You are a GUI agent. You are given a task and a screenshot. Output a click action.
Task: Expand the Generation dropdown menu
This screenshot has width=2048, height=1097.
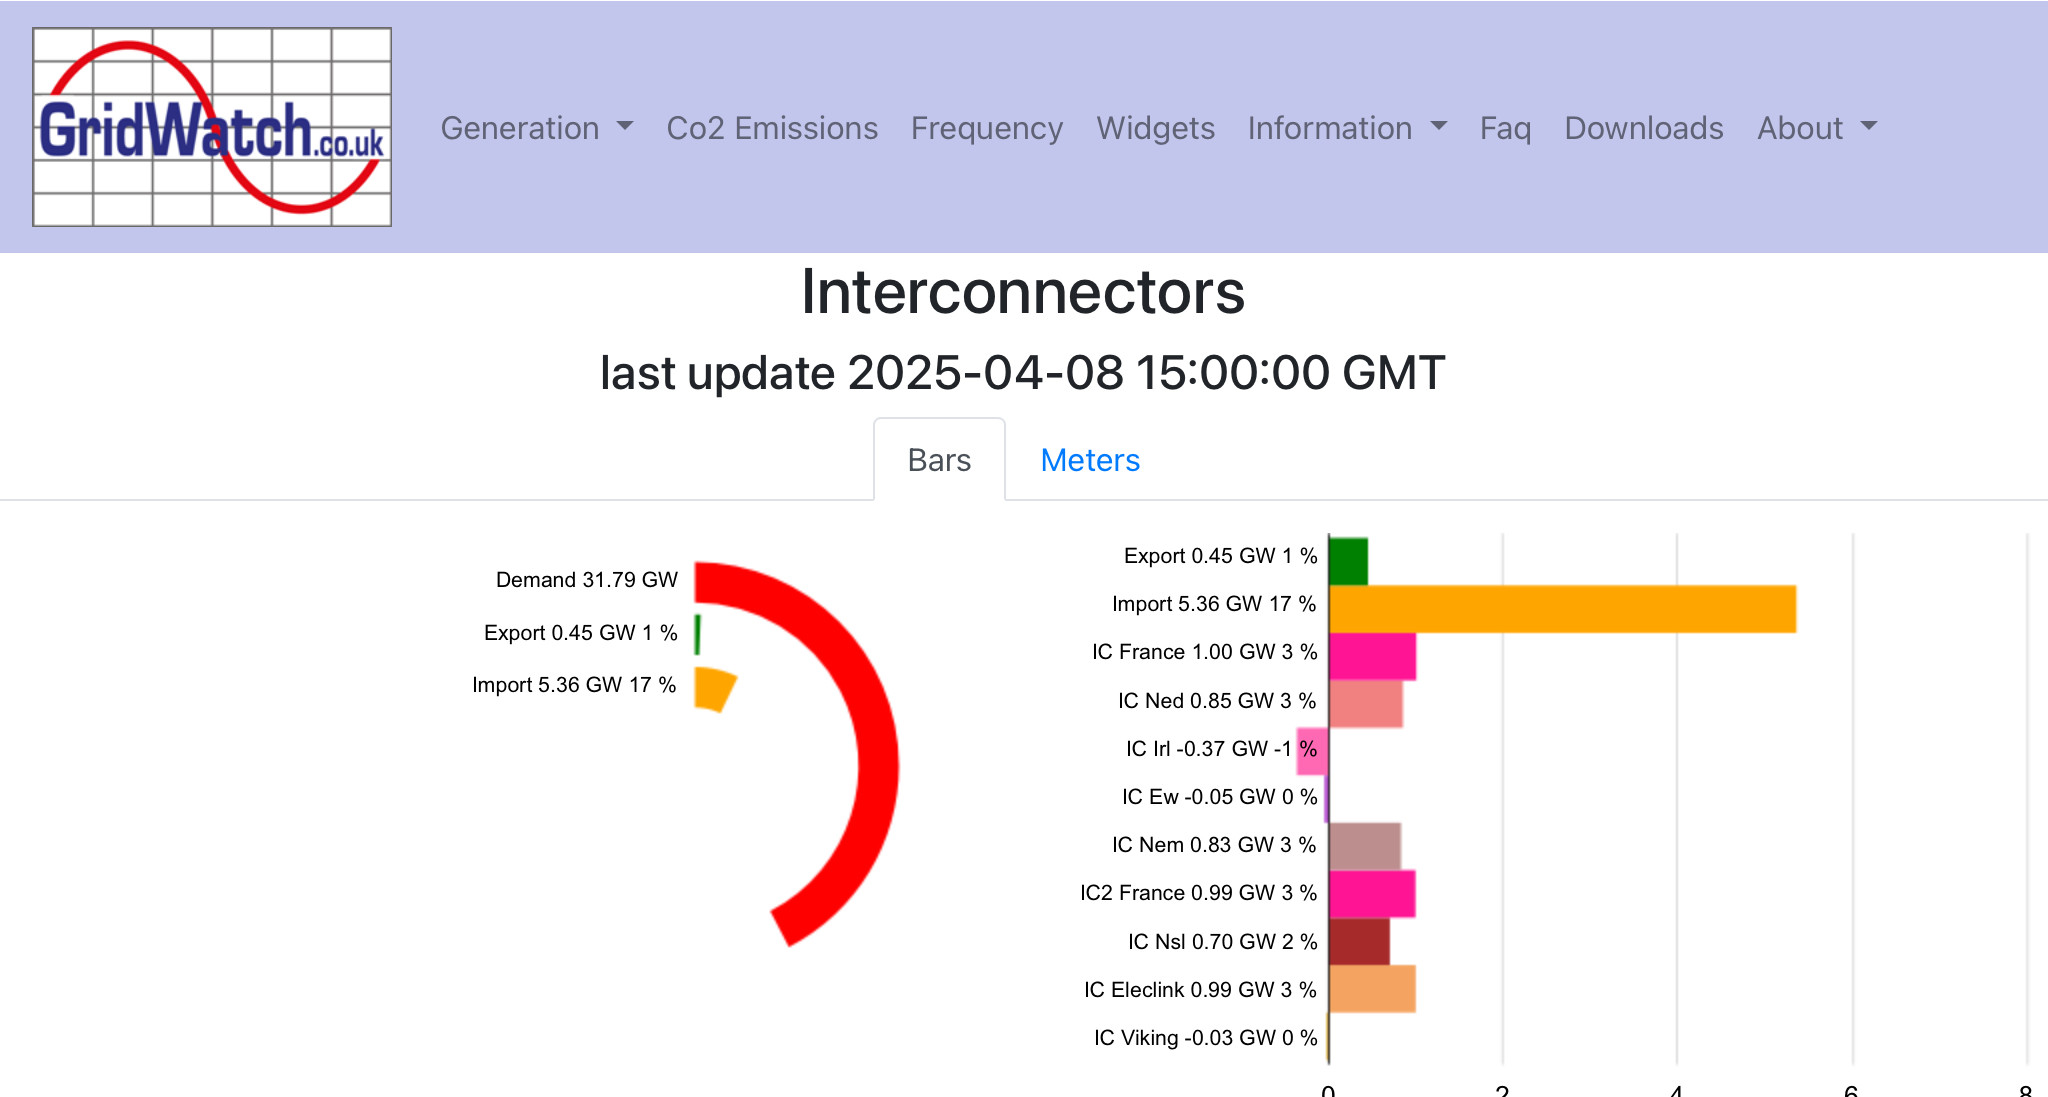tap(537, 128)
